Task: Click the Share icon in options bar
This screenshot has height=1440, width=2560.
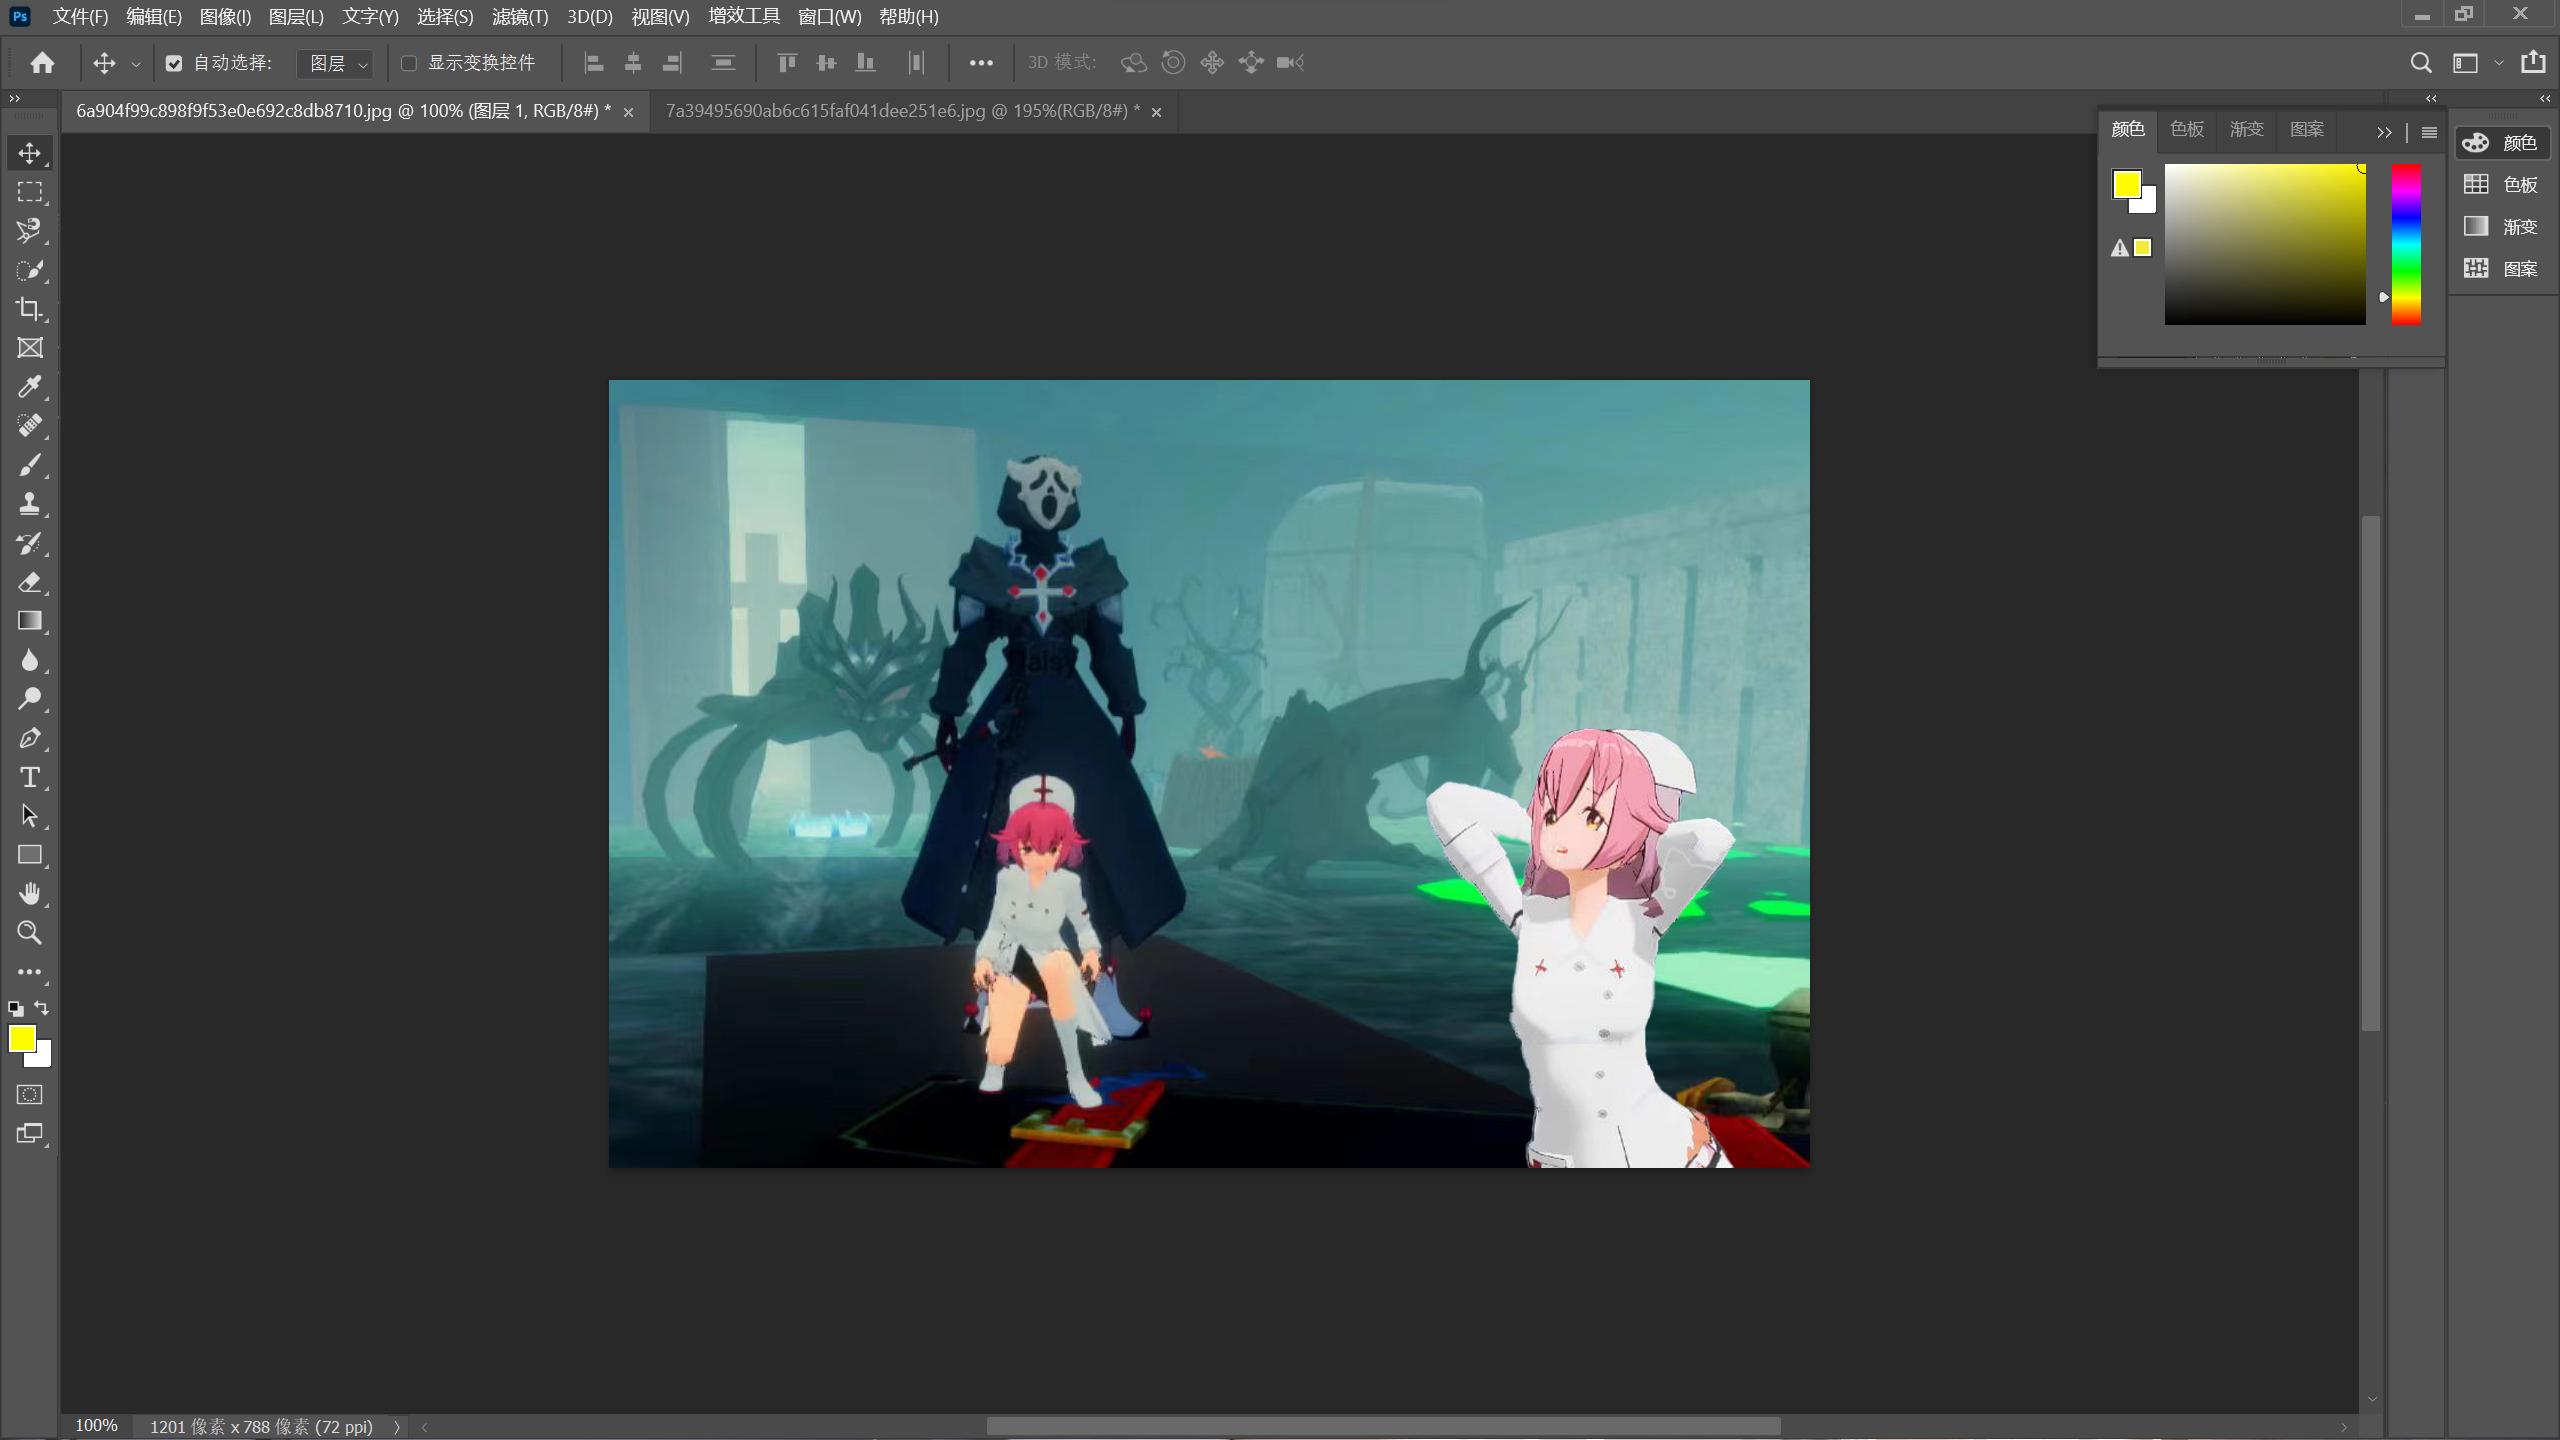Action: tap(2533, 62)
